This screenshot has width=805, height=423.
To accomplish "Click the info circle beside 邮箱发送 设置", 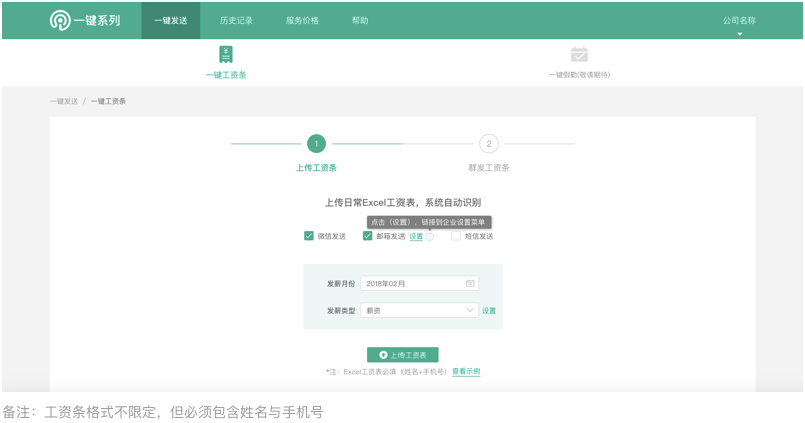I will tap(430, 237).
